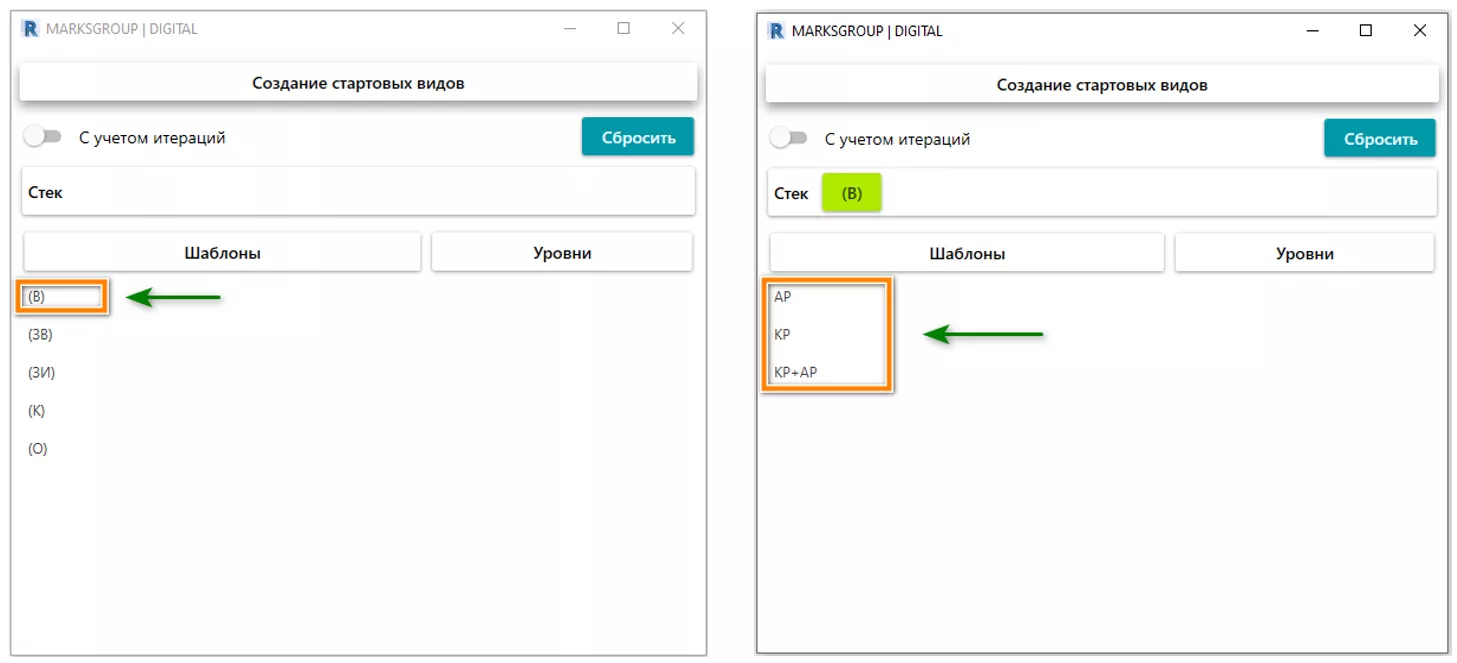The width and height of the screenshot is (1457, 663).
Task: Switch to 'Уровни' tab in right window
Action: (x=1305, y=254)
